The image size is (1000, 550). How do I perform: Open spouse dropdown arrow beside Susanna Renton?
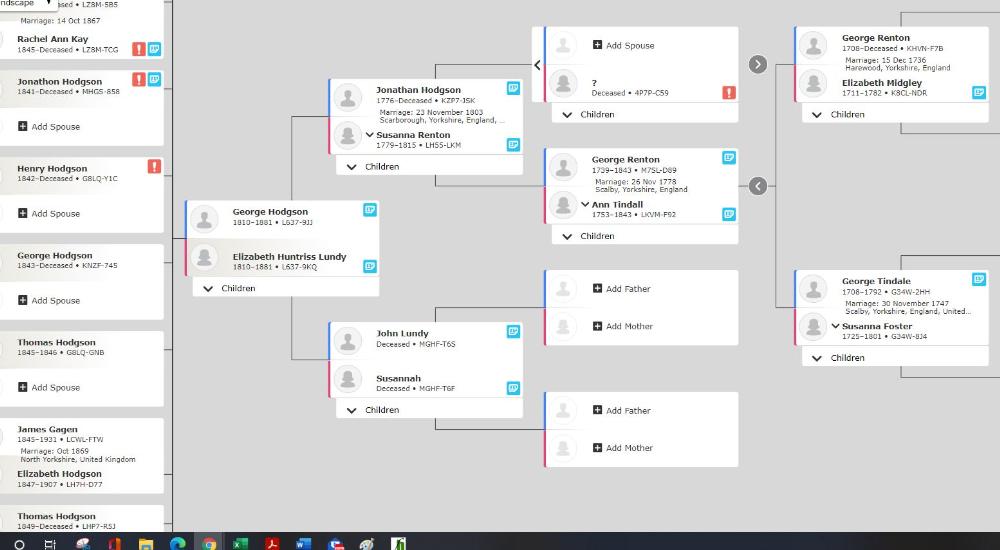pyautogui.click(x=370, y=134)
